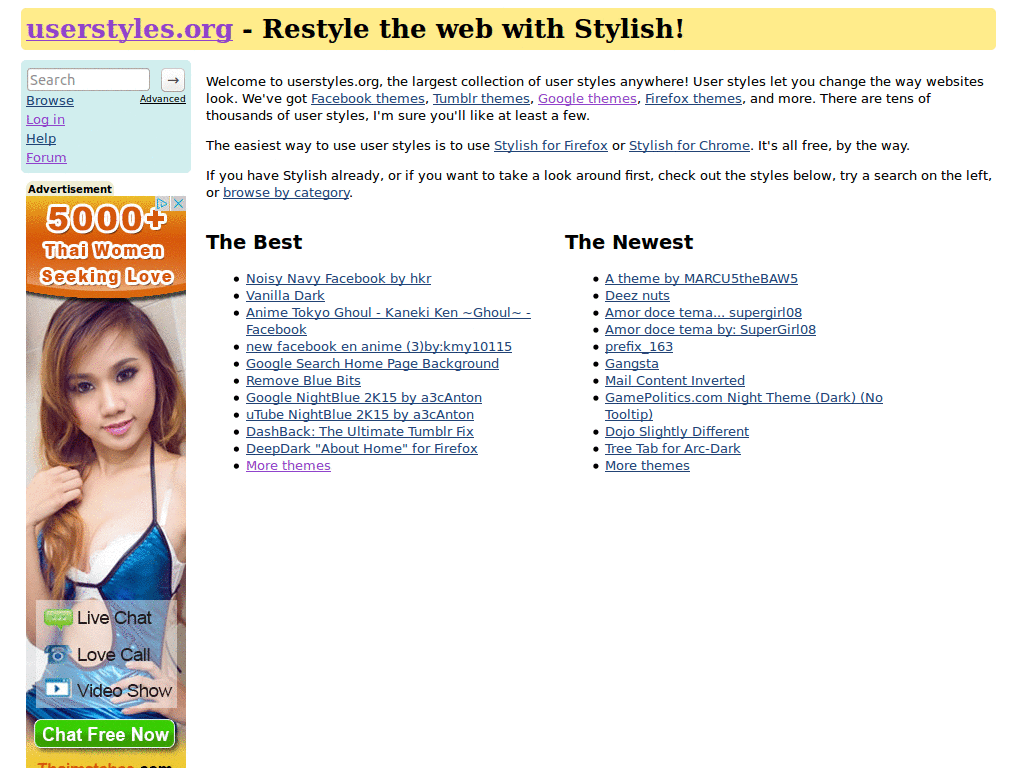Open the Mail Content Inverted style
The width and height of the screenshot is (1024, 768).
[675, 381]
